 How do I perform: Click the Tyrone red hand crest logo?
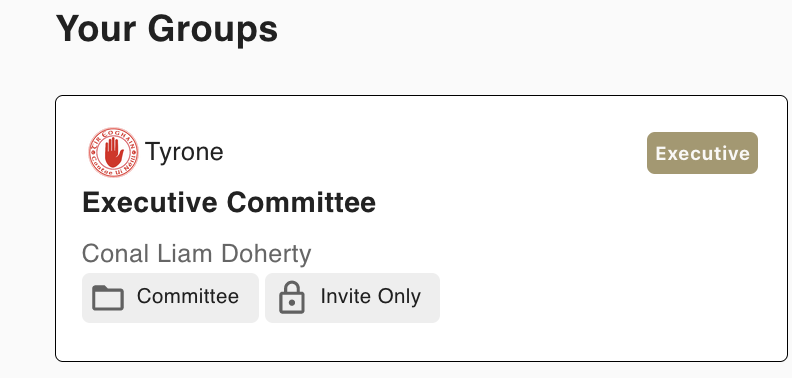114,152
